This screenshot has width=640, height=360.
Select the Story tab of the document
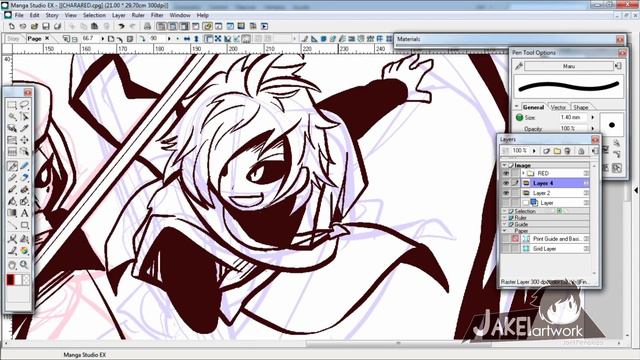[13, 39]
